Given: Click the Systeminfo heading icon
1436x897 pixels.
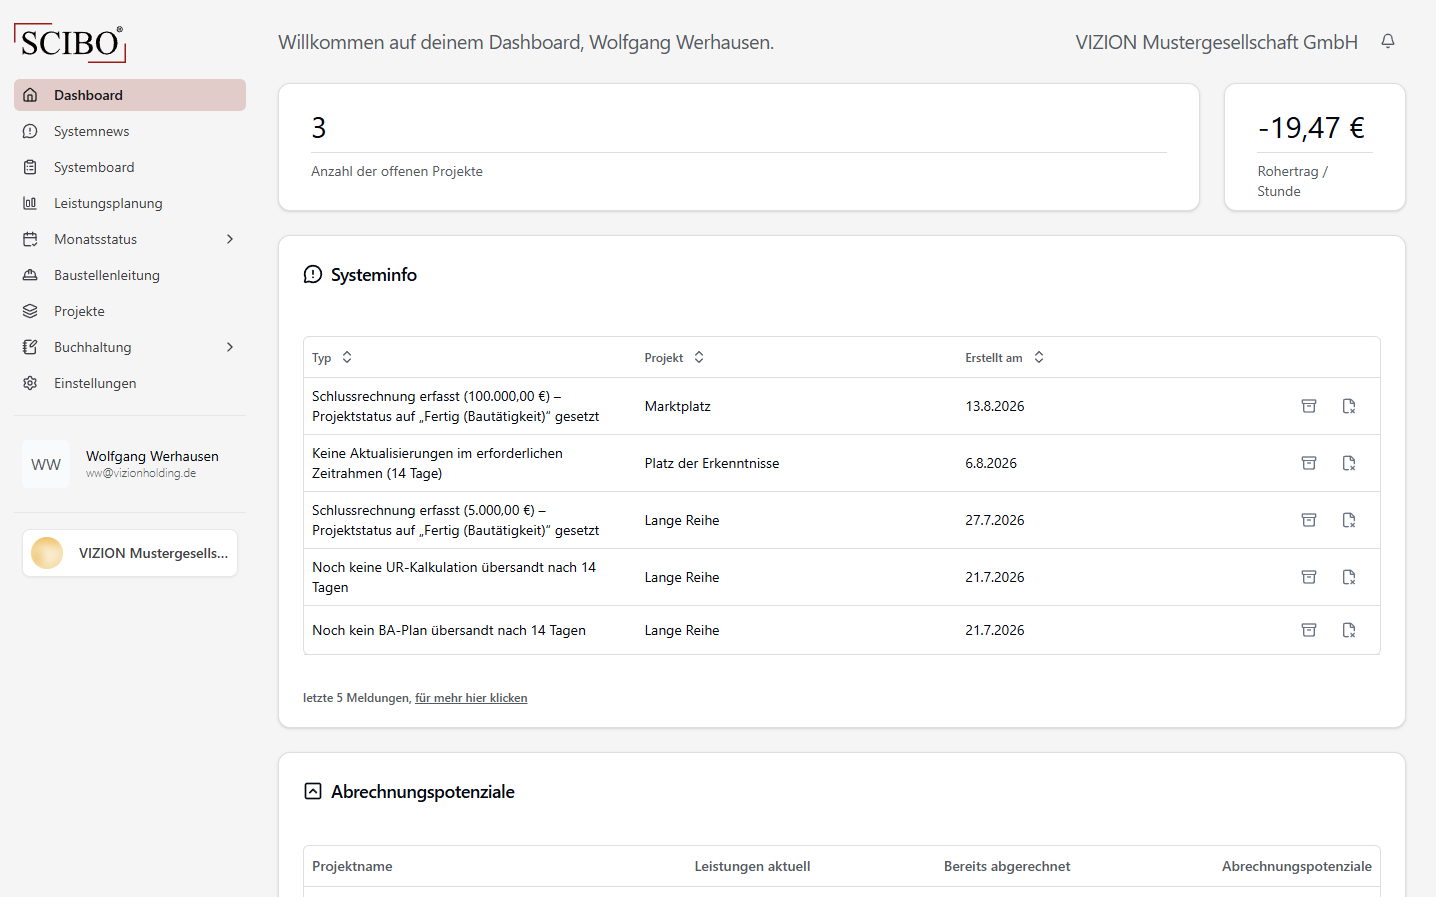Looking at the screenshot, I should tap(313, 274).
